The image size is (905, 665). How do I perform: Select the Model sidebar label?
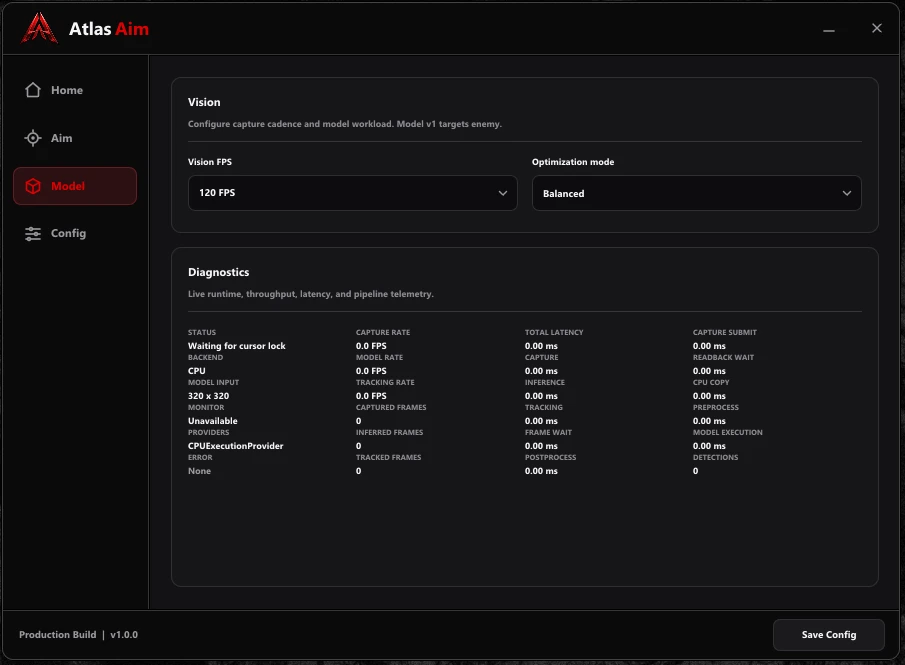pyautogui.click(x=68, y=186)
